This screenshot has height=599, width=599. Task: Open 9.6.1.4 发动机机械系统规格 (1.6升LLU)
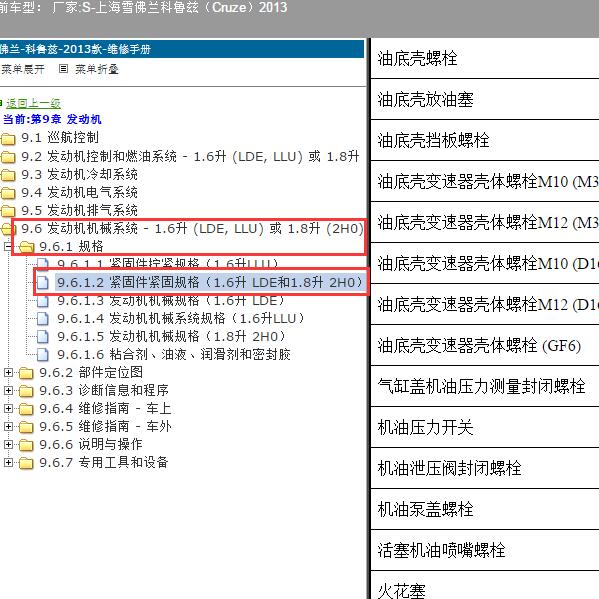[x=180, y=318]
